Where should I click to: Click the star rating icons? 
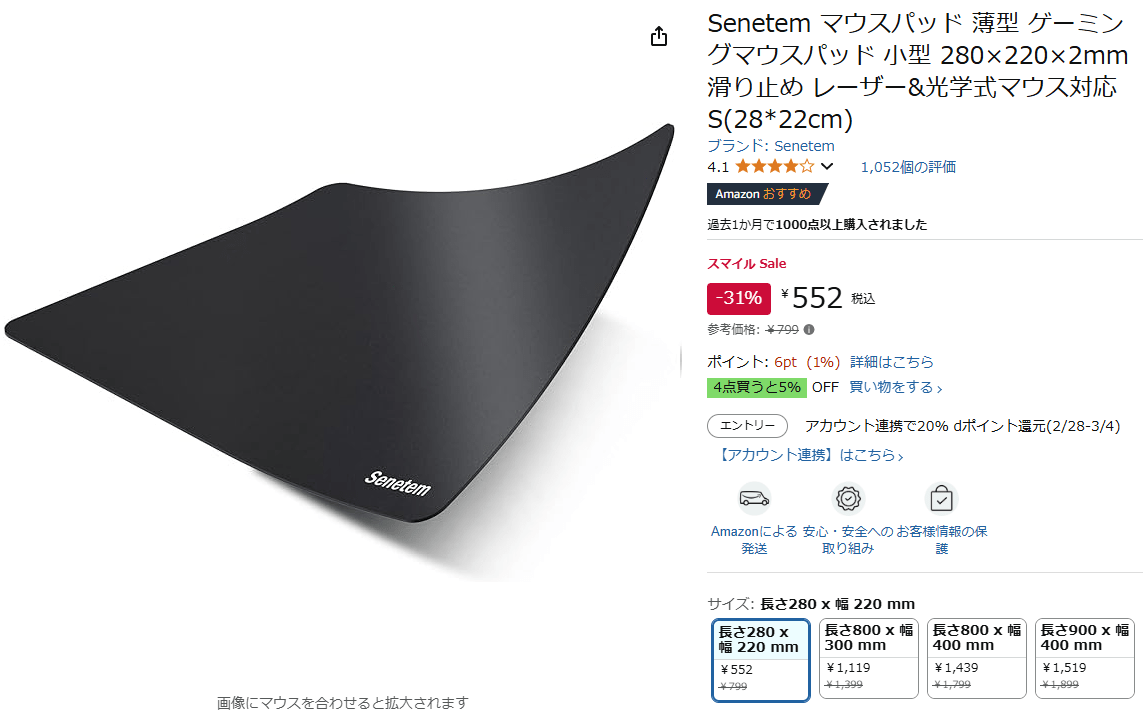[774, 167]
